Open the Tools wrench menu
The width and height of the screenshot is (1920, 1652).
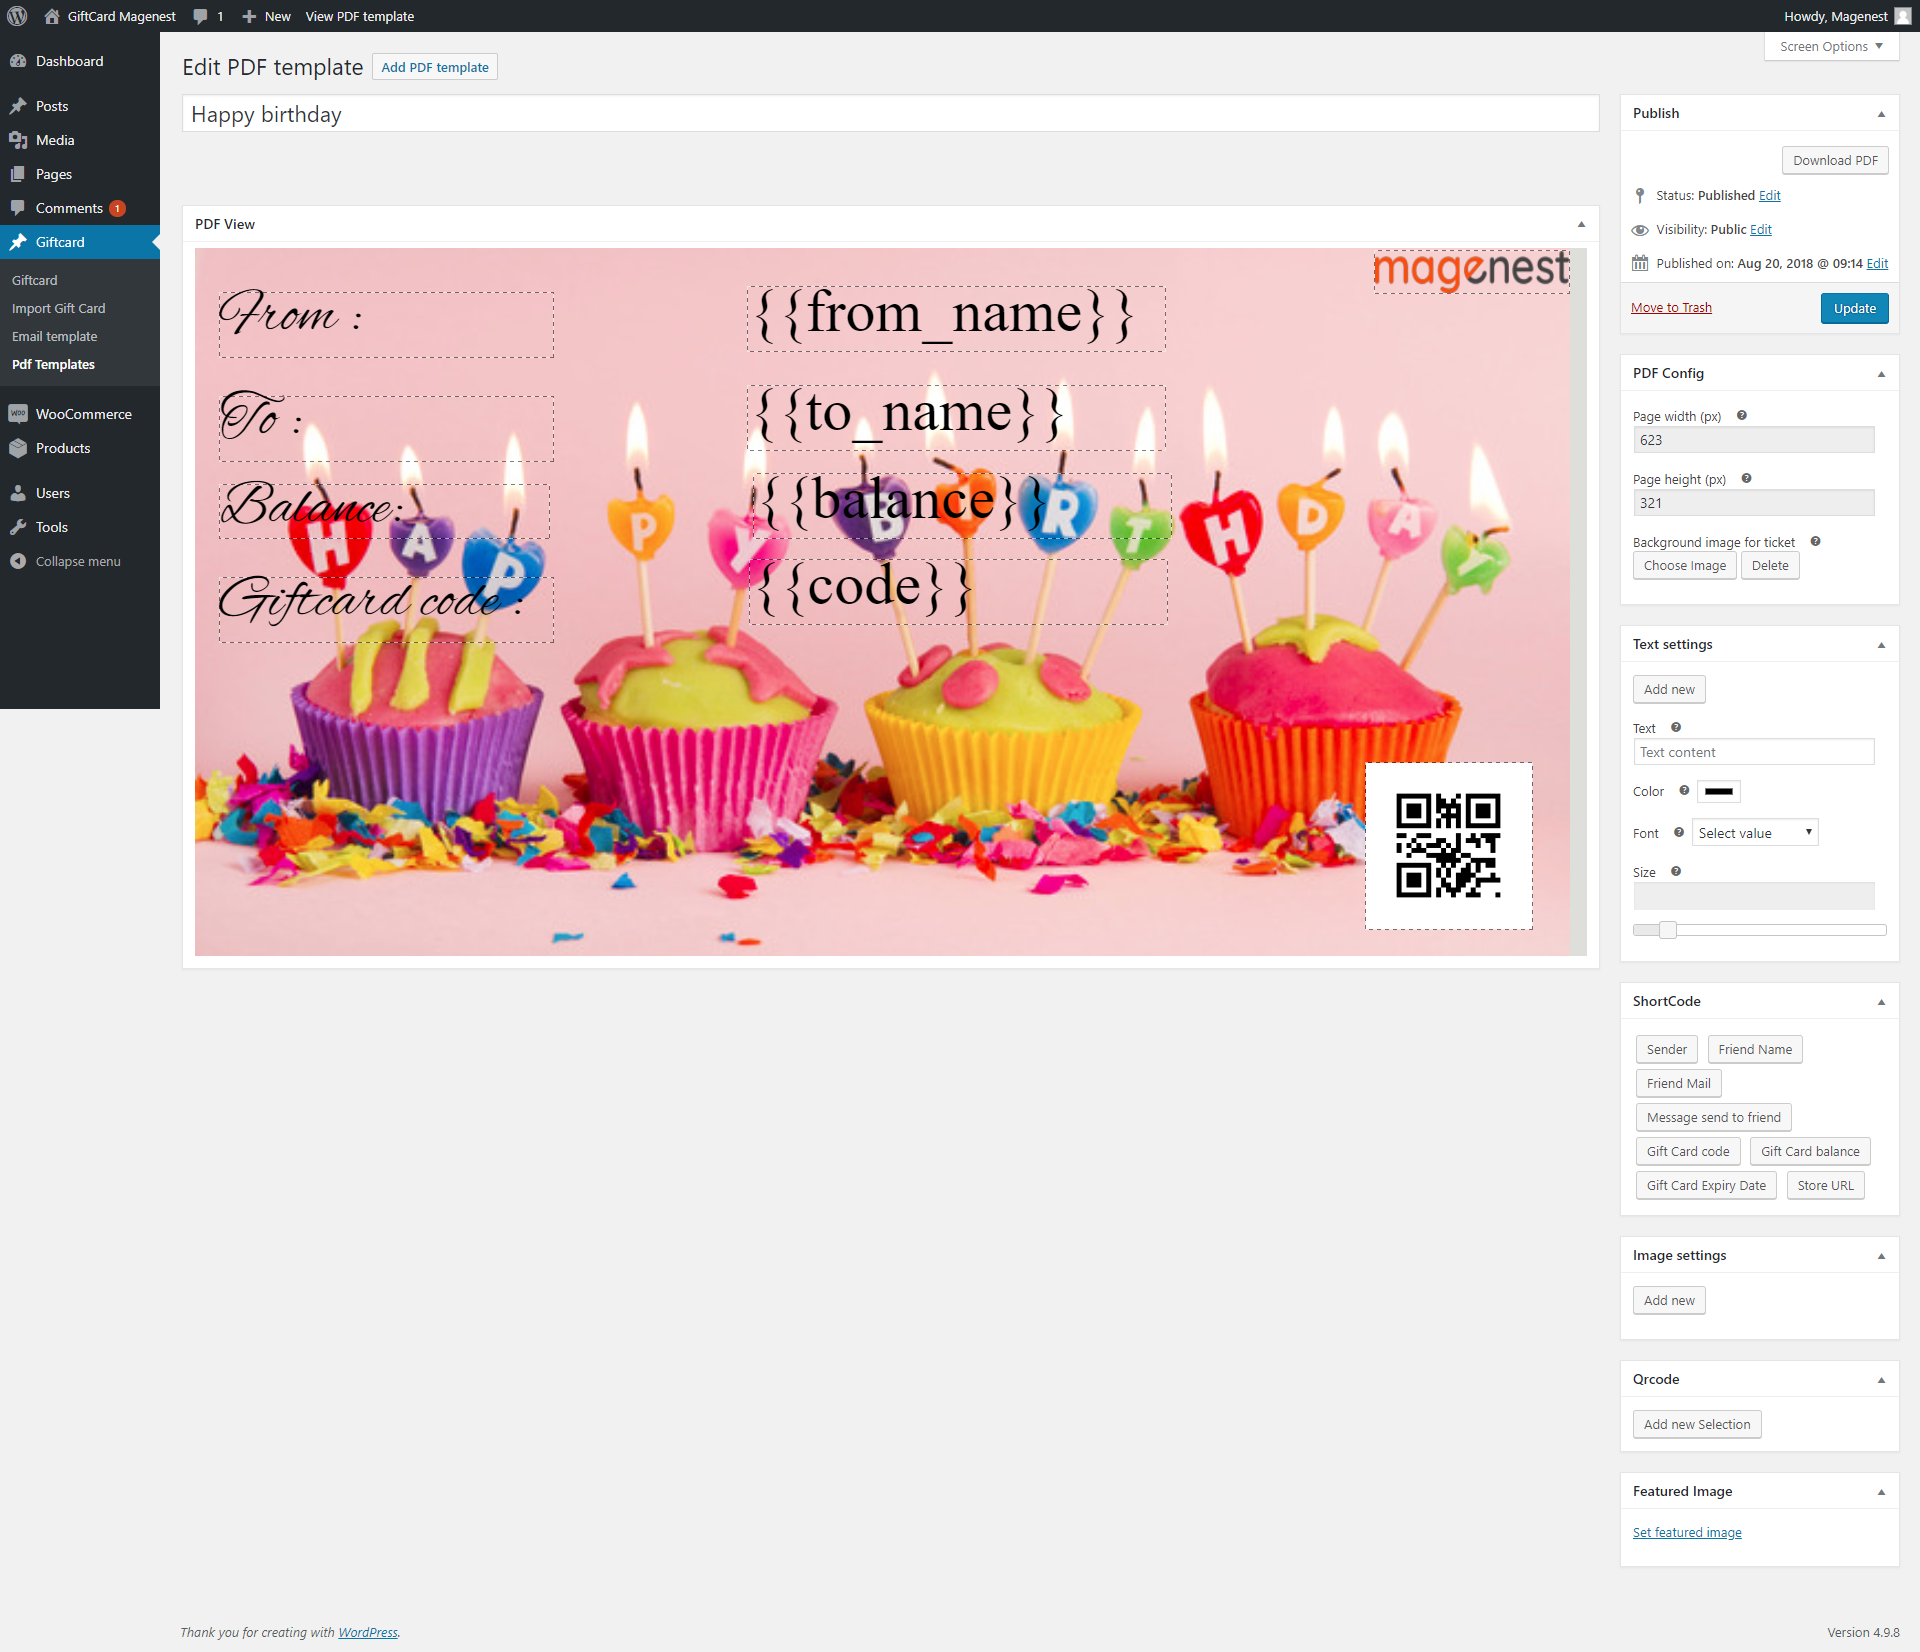[x=18, y=527]
